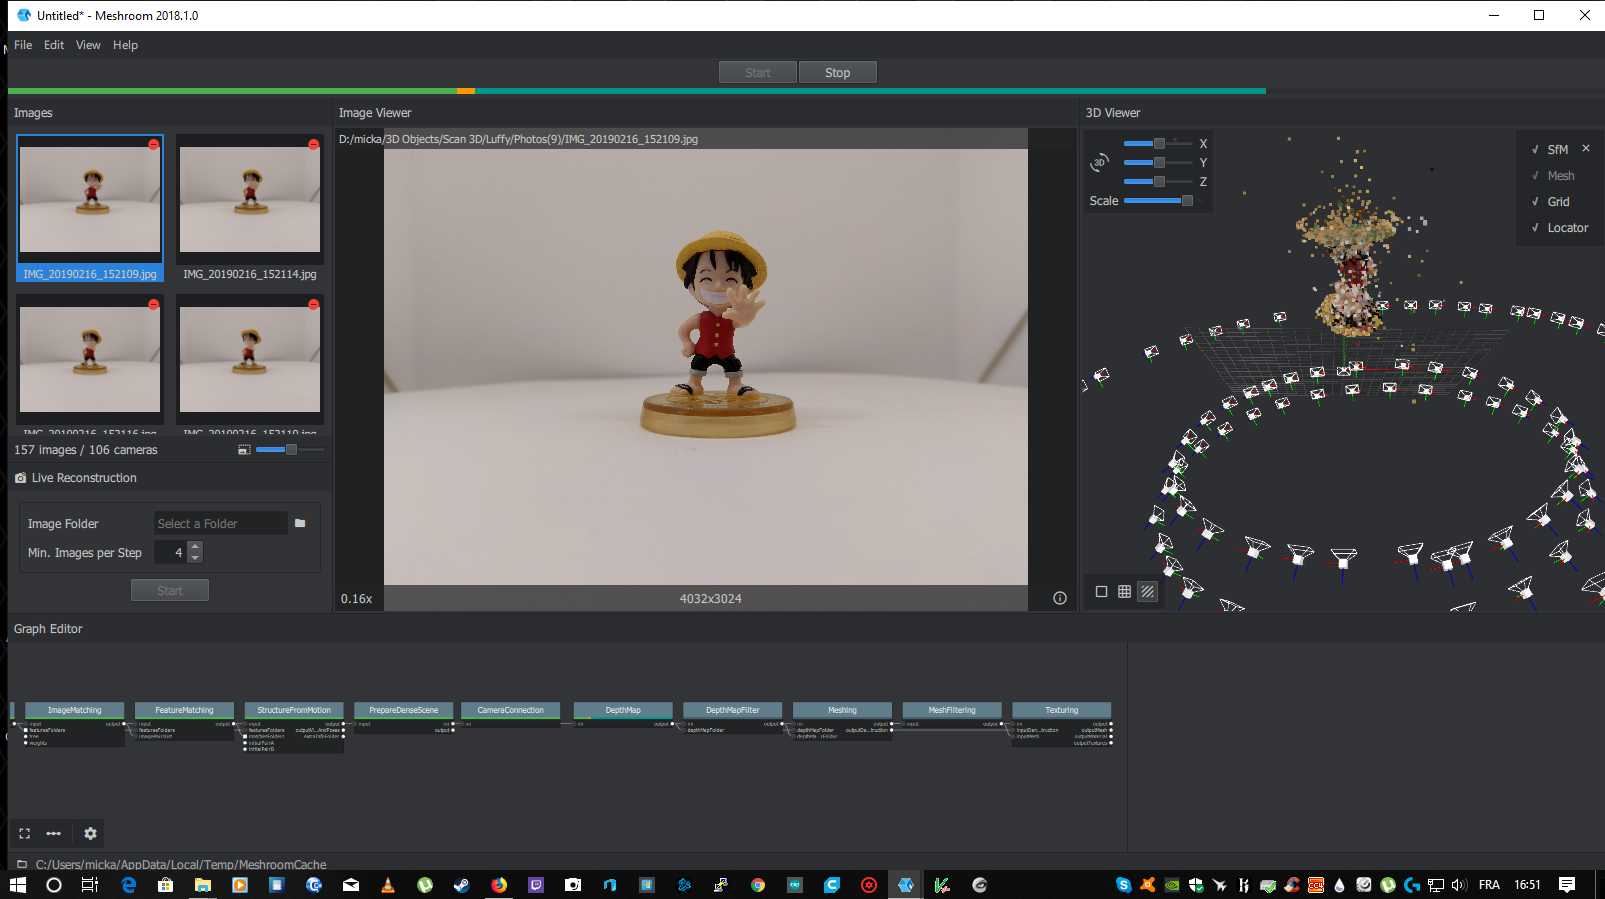
Task: Adjust the Z rotation slider
Action: point(1158,181)
